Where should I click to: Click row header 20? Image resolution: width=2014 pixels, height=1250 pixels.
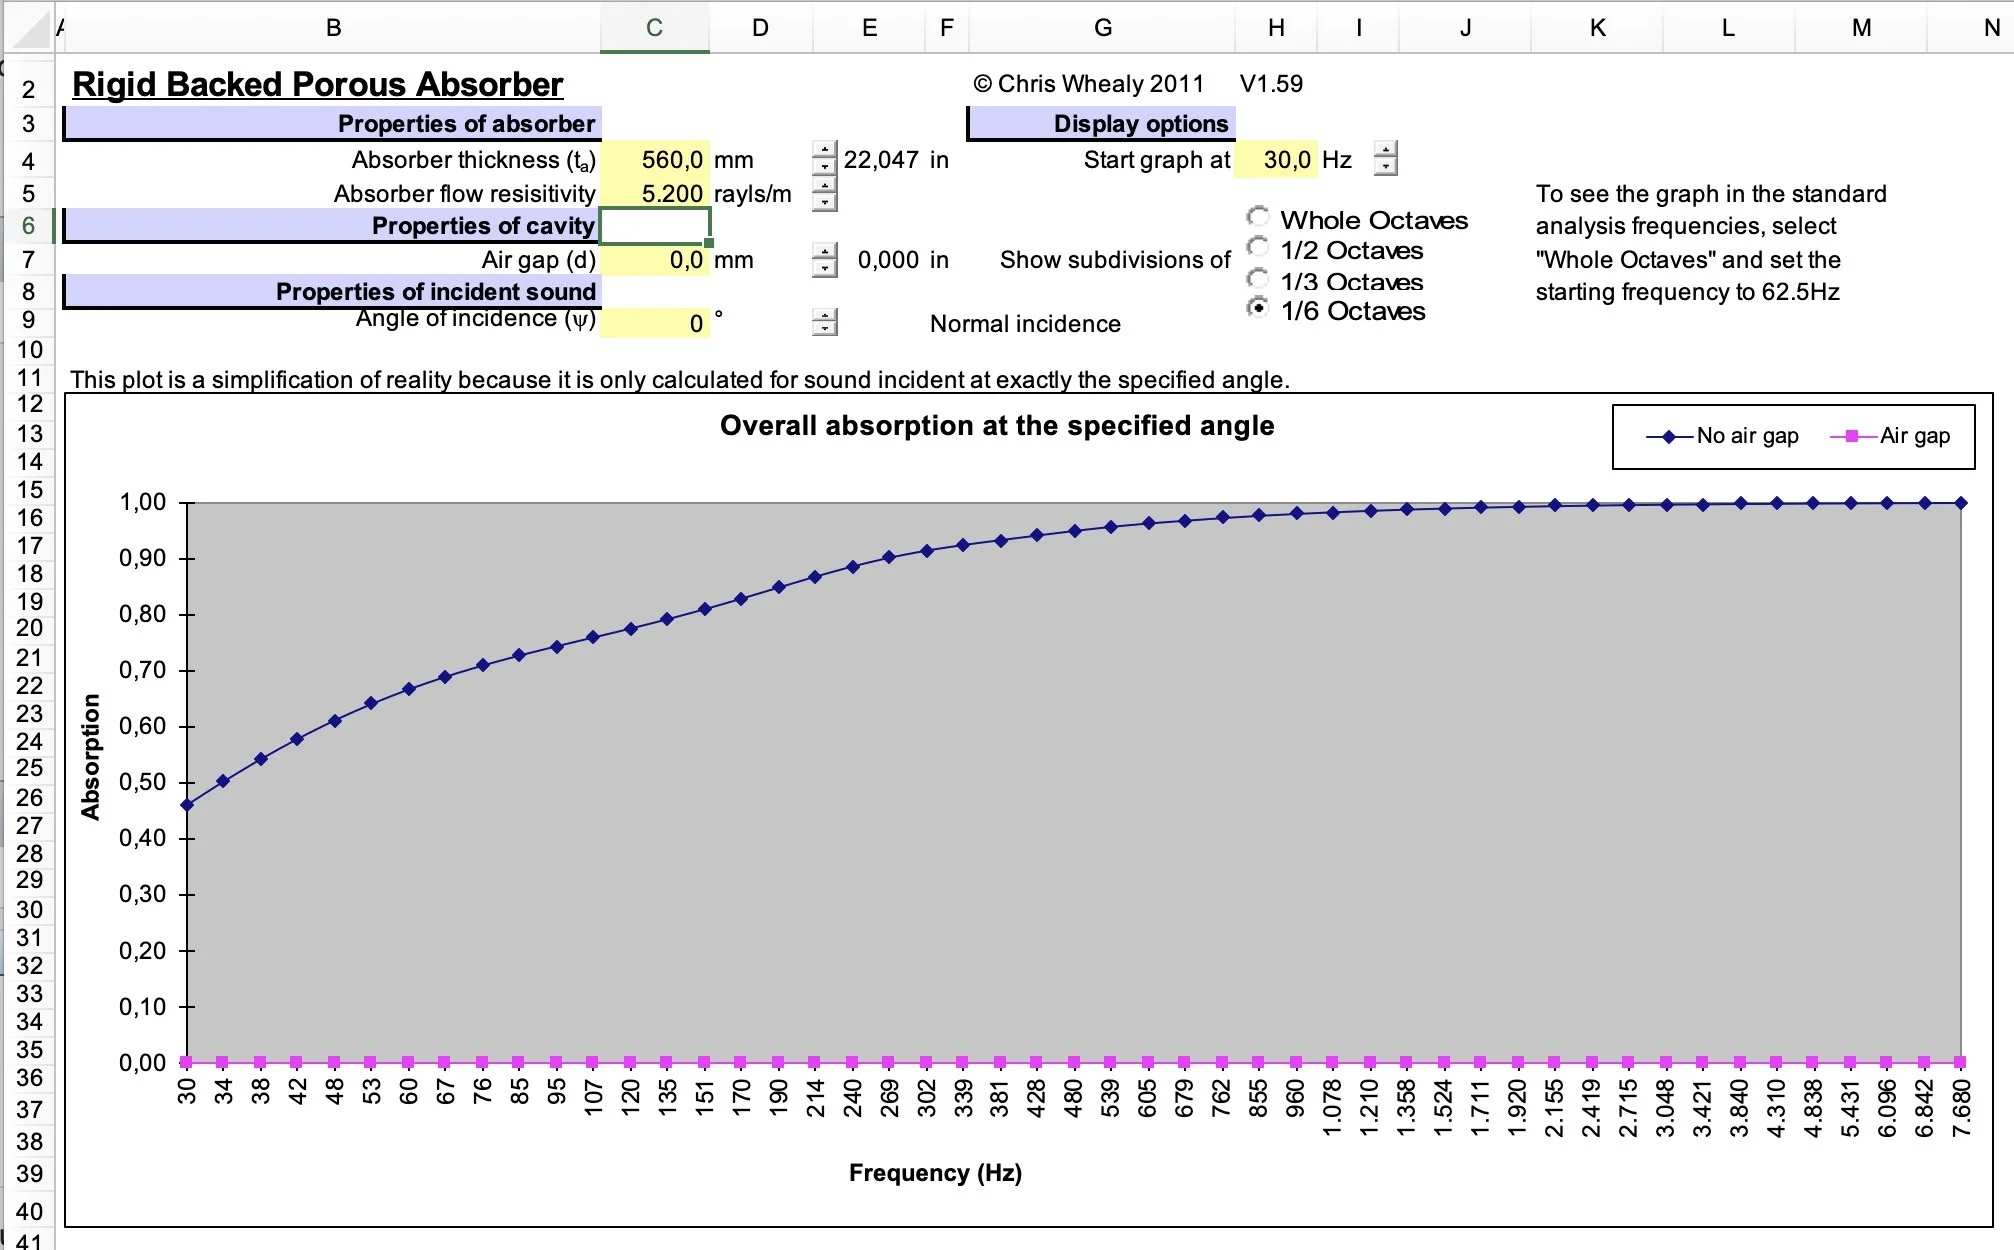28,628
